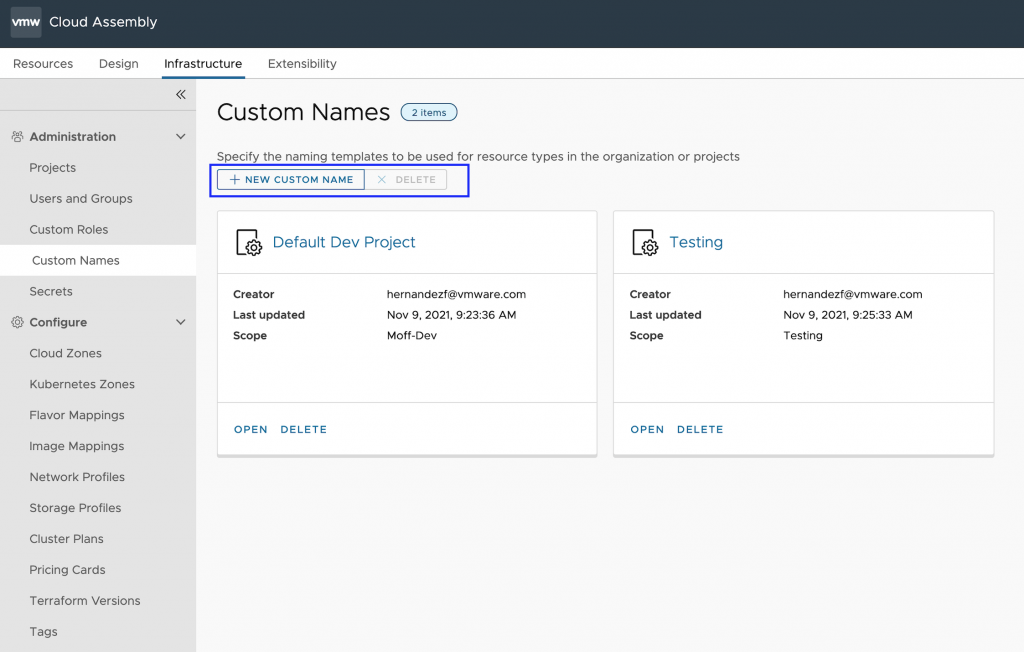
Task: Navigate to Flavor Mappings
Action: click(x=77, y=415)
